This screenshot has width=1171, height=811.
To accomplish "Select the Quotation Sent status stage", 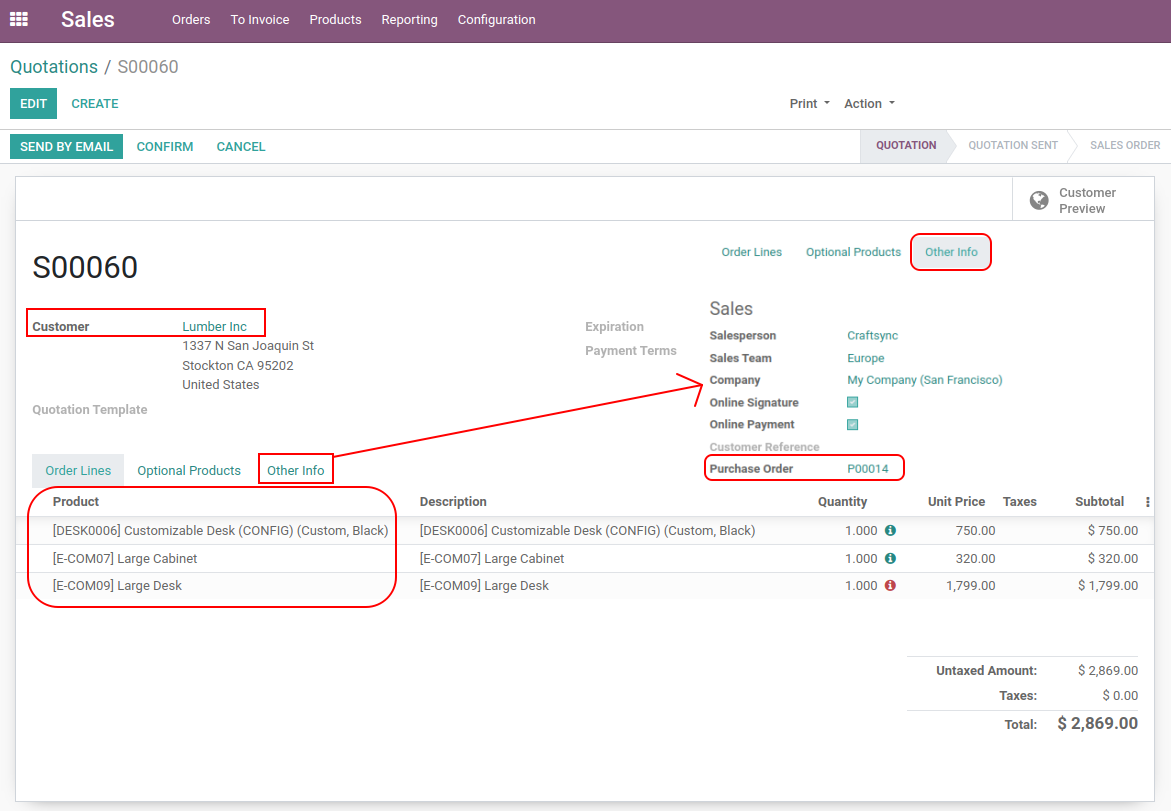I will click(1012, 146).
